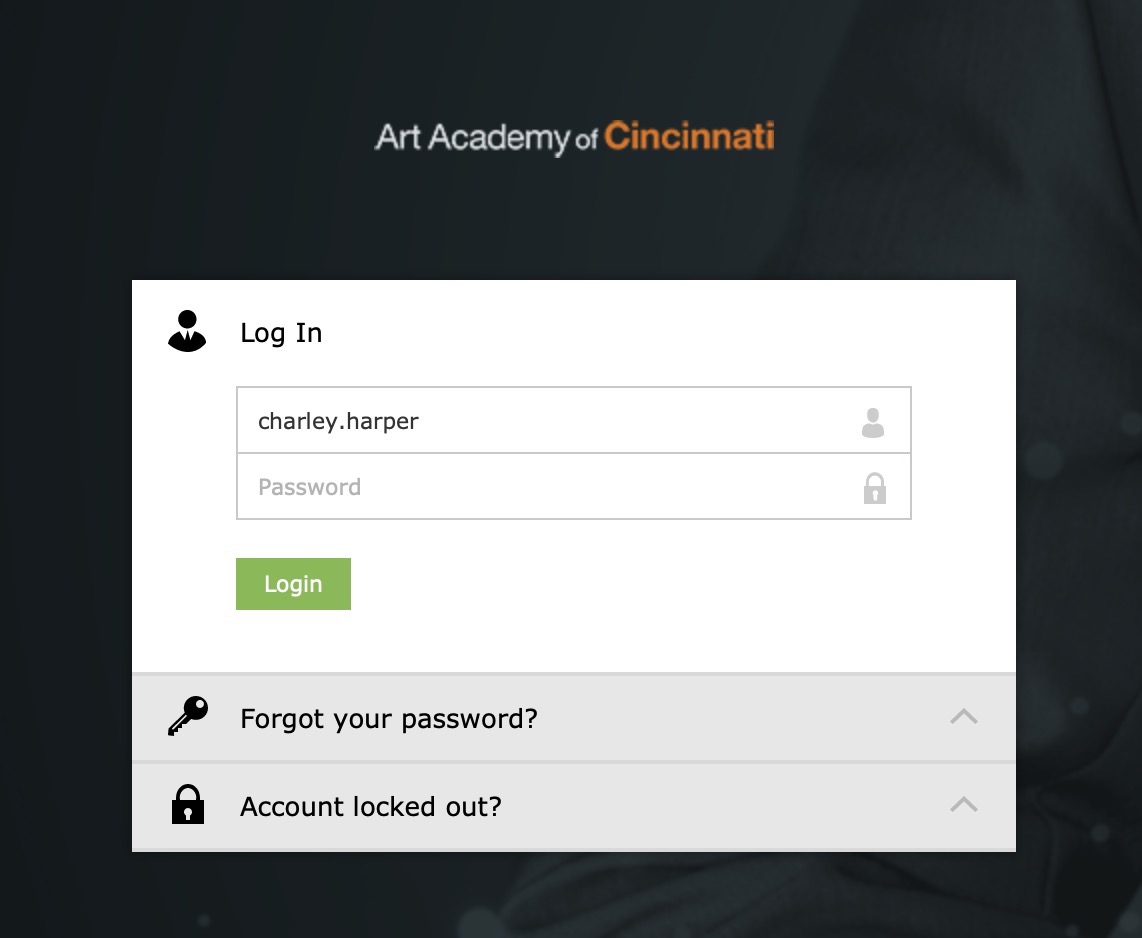
Task: Click the black padlock icon beside Account locked out
Action: (188, 804)
